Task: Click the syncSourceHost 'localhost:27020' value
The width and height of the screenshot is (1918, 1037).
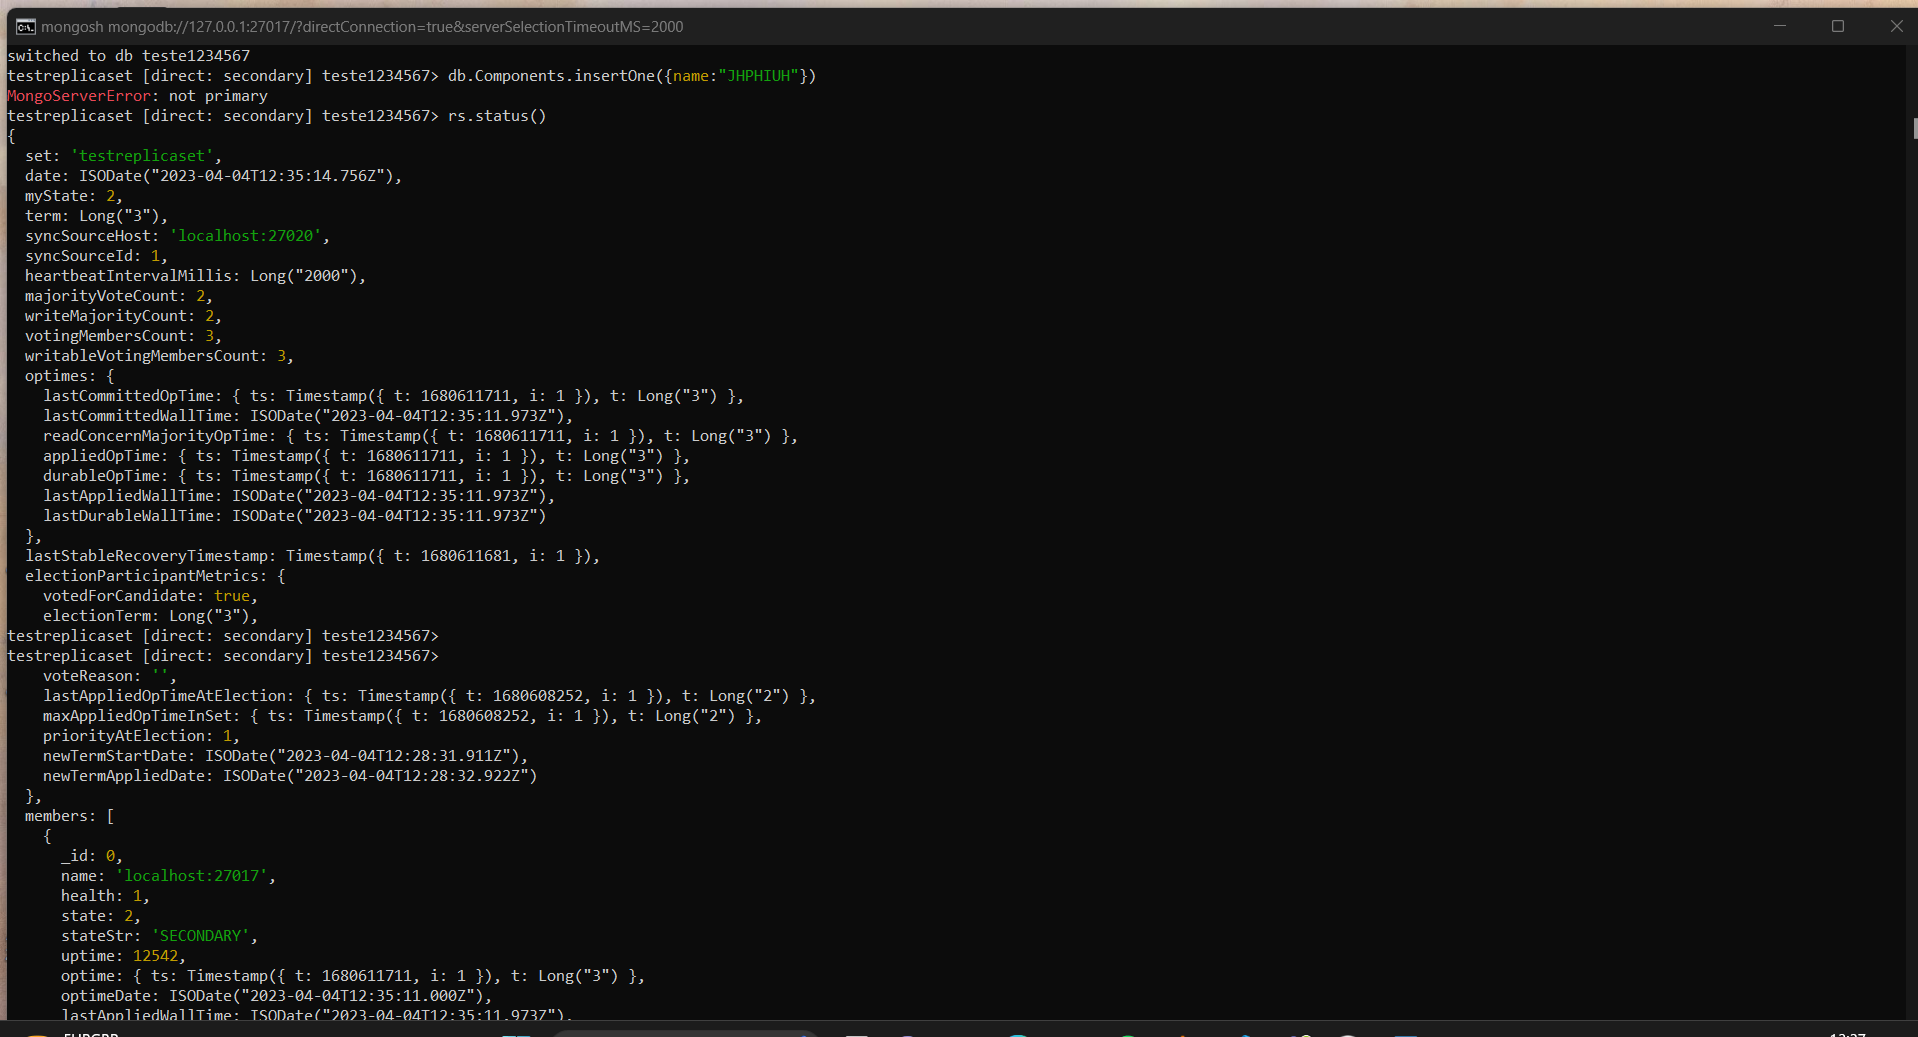Action: 246,236
